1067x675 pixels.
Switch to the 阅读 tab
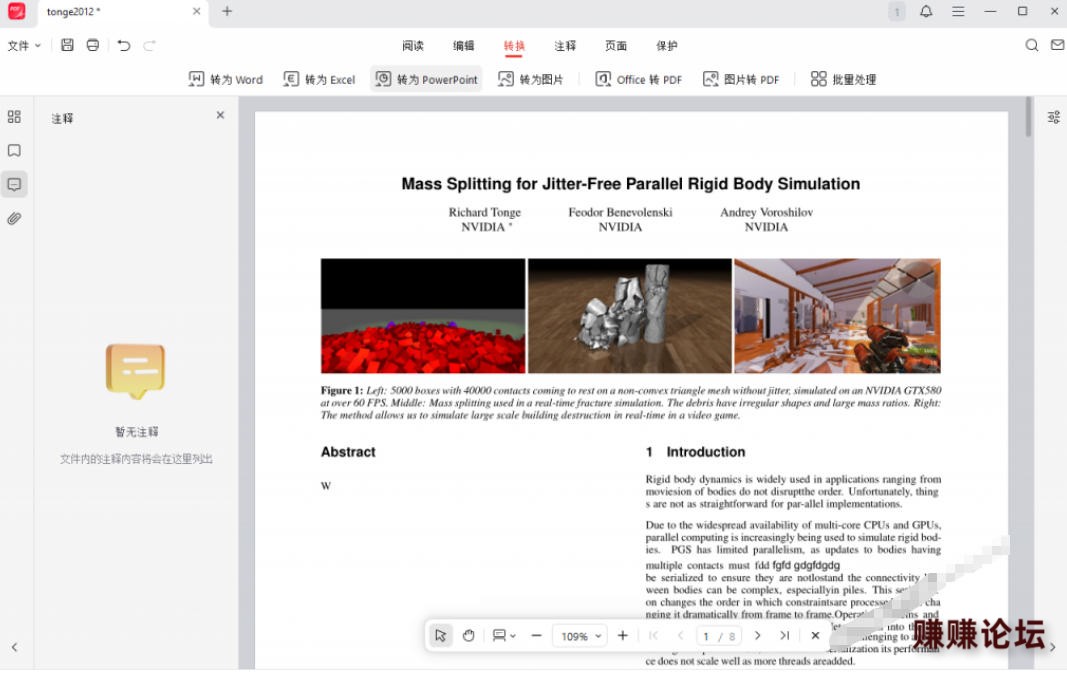coord(412,46)
